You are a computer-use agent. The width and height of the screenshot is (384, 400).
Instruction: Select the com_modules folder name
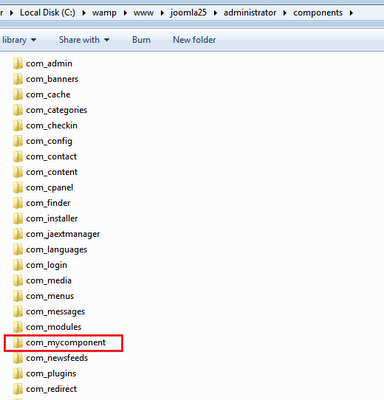(53, 327)
